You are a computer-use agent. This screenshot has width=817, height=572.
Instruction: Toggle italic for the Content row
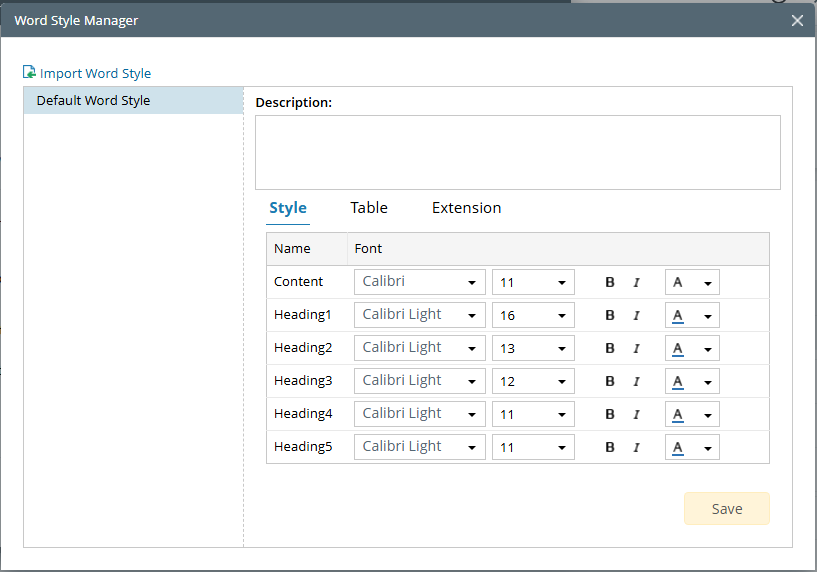tap(636, 282)
